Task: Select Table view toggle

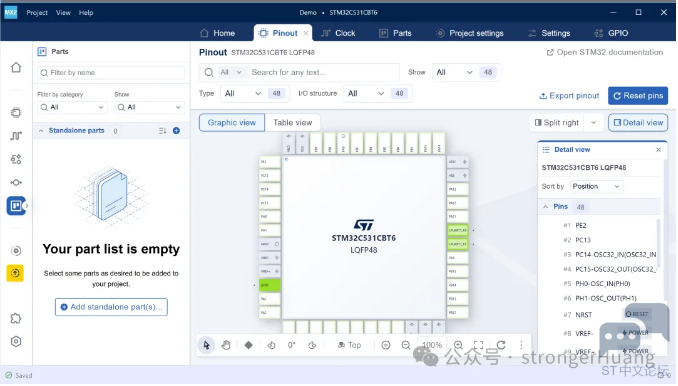Action: tap(293, 123)
